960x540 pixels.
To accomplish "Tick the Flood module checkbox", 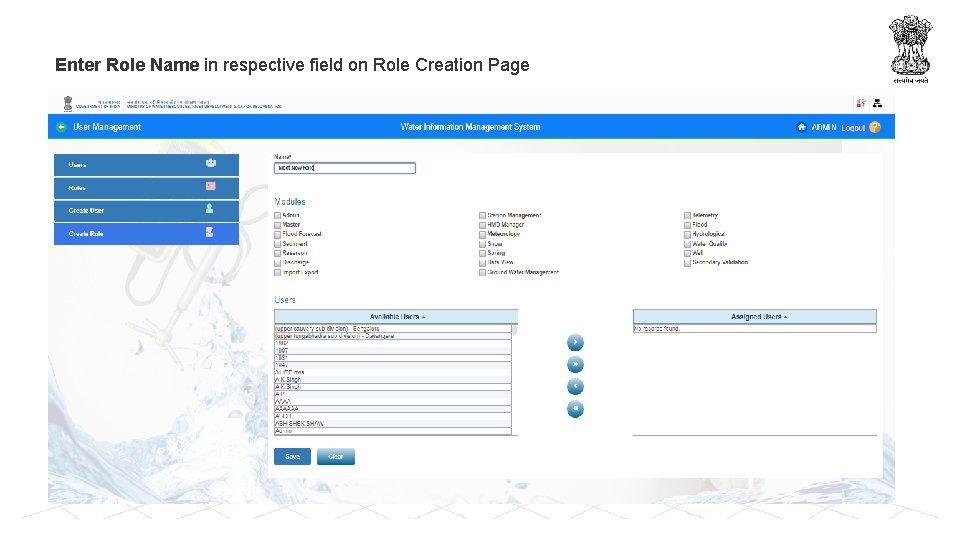I will pyautogui.click(x=688, y=225).
